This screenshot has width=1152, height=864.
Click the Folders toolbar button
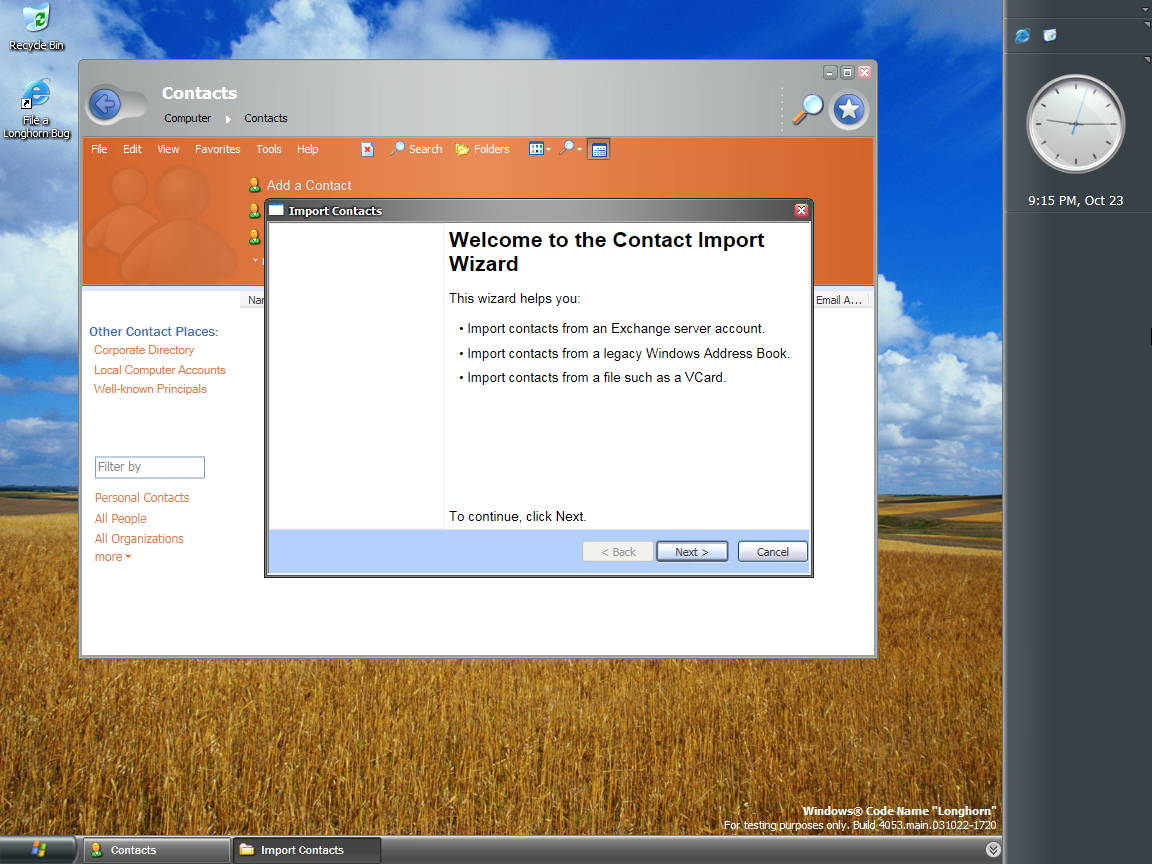pos(482,149)
